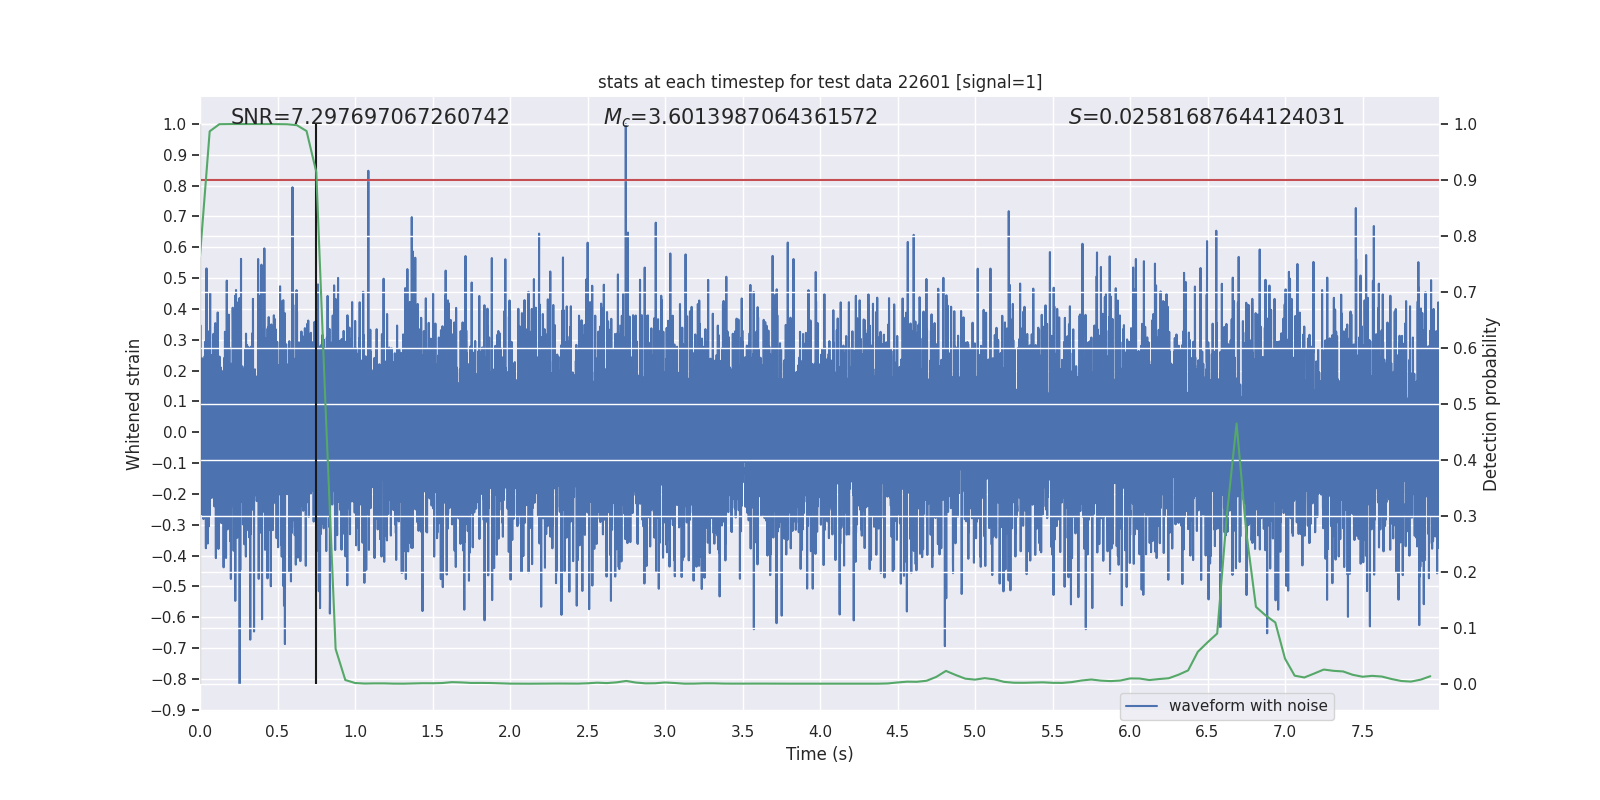Click the red horizontal threshold line

[x=820, y=180]
